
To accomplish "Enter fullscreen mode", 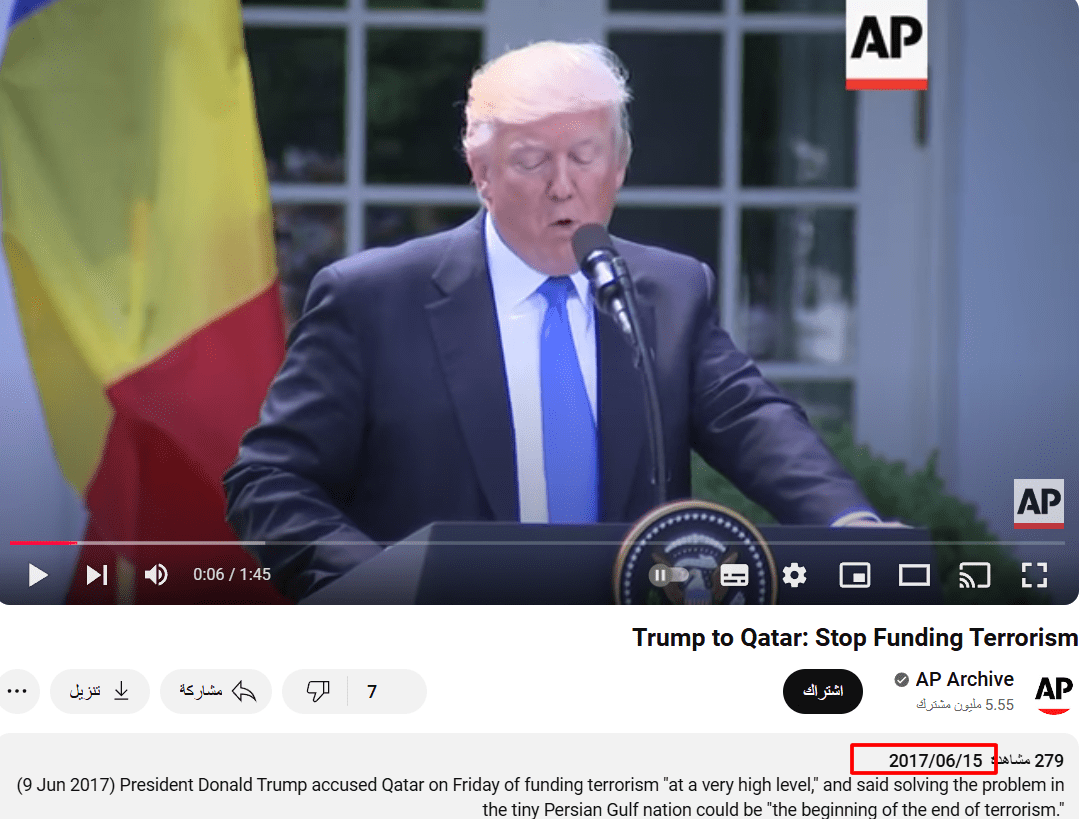I will tap(1034, 575).
